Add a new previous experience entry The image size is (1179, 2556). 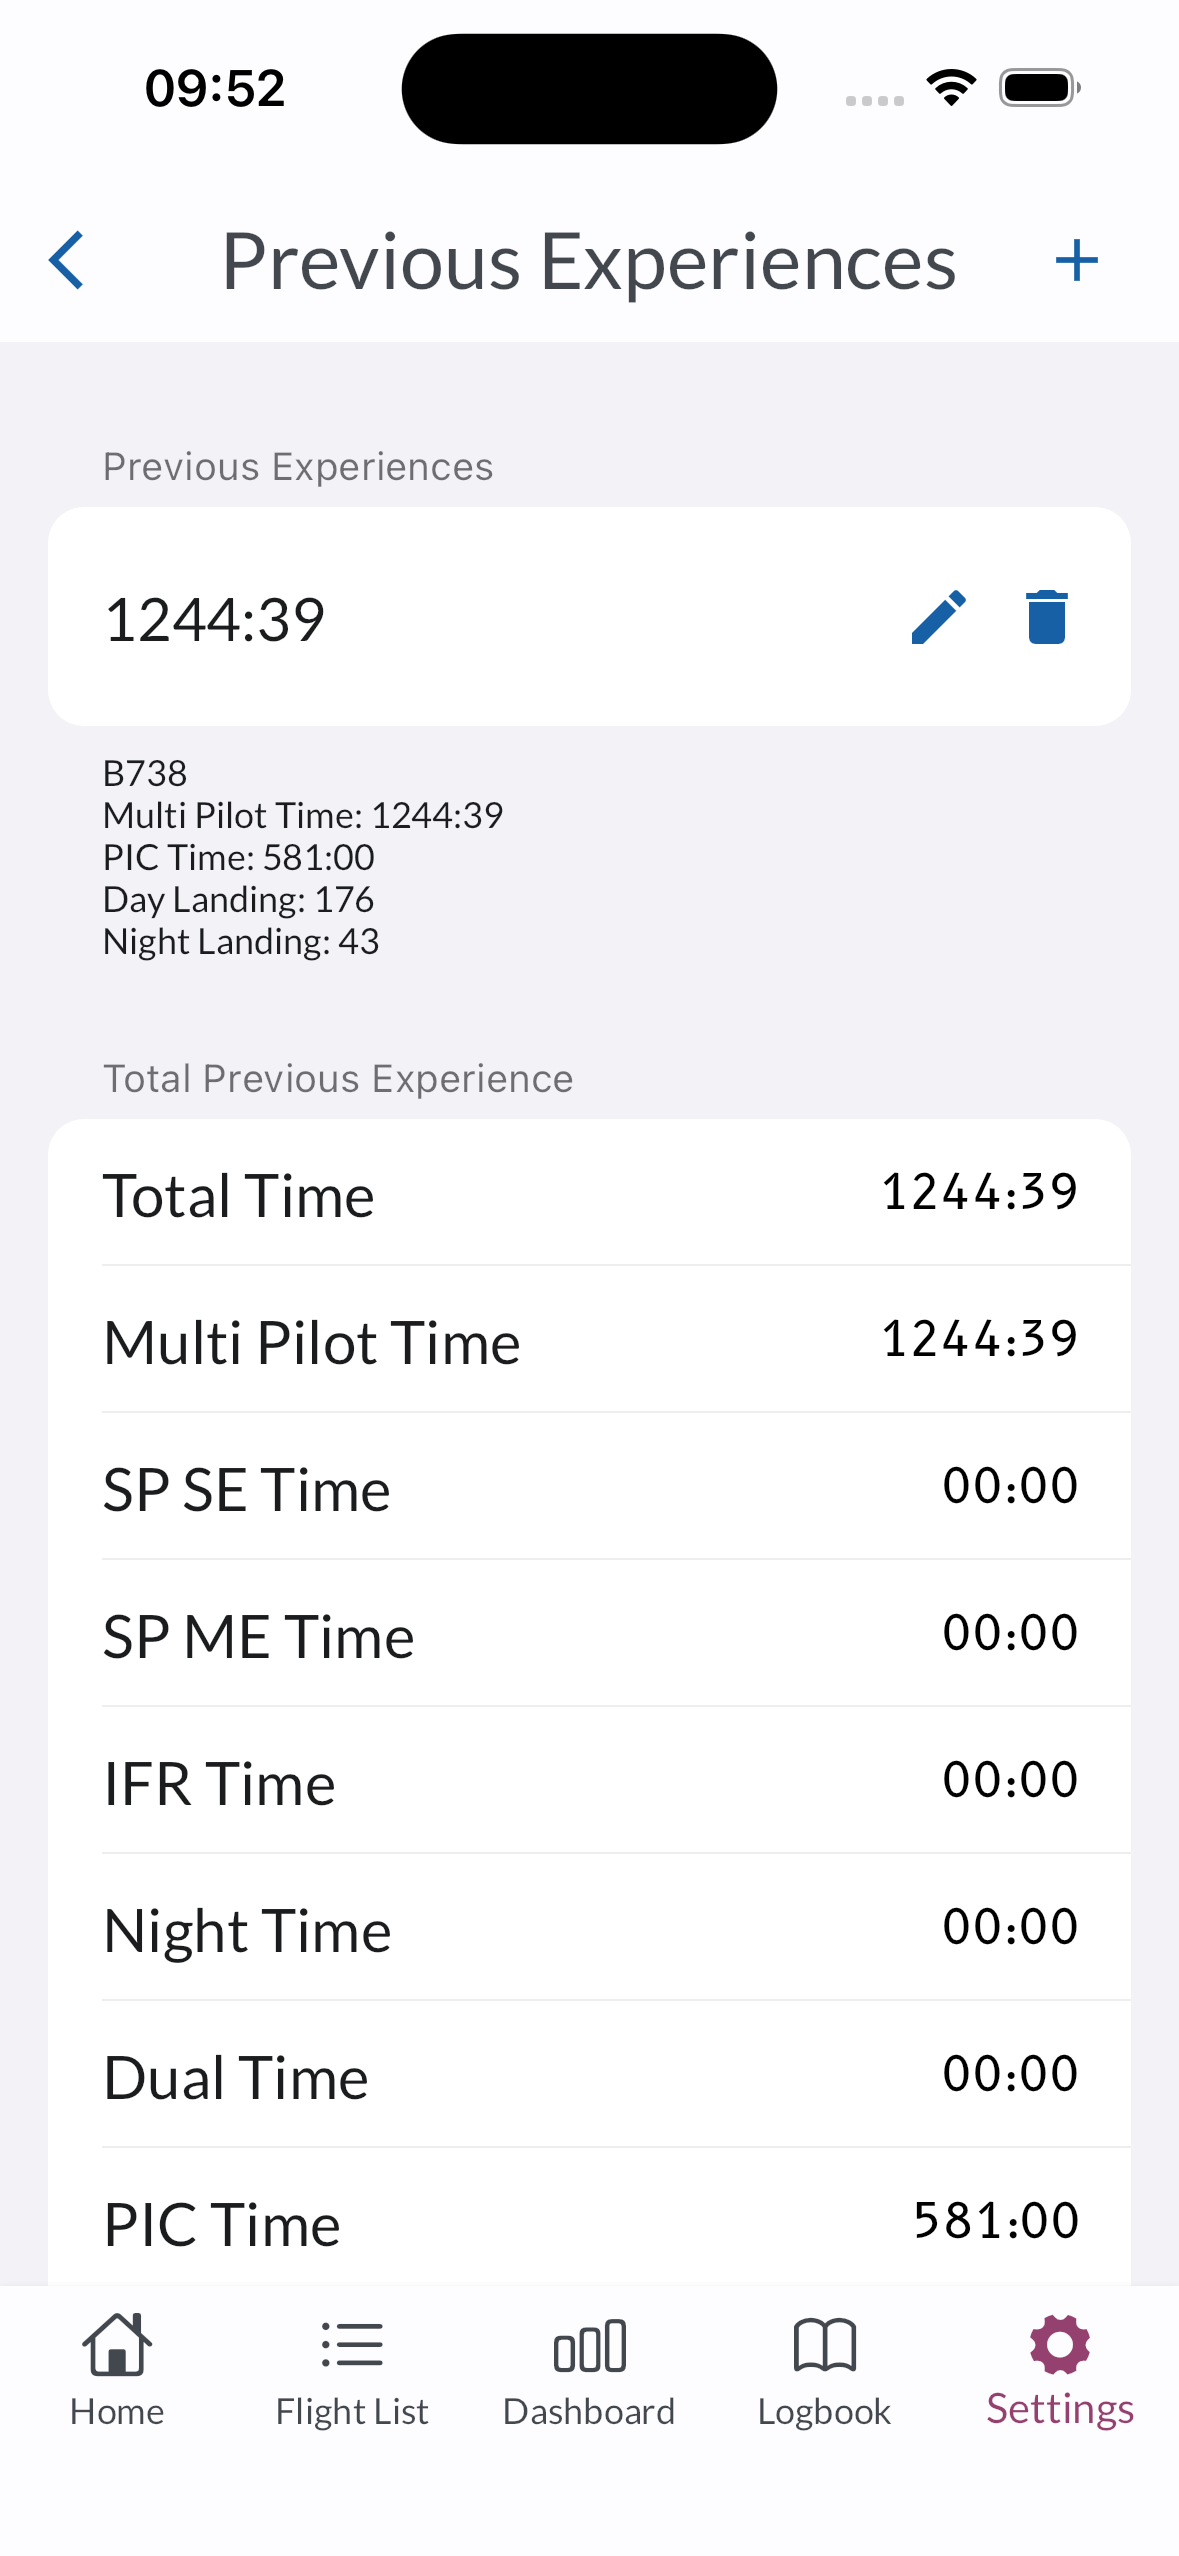coord(1076,261)
